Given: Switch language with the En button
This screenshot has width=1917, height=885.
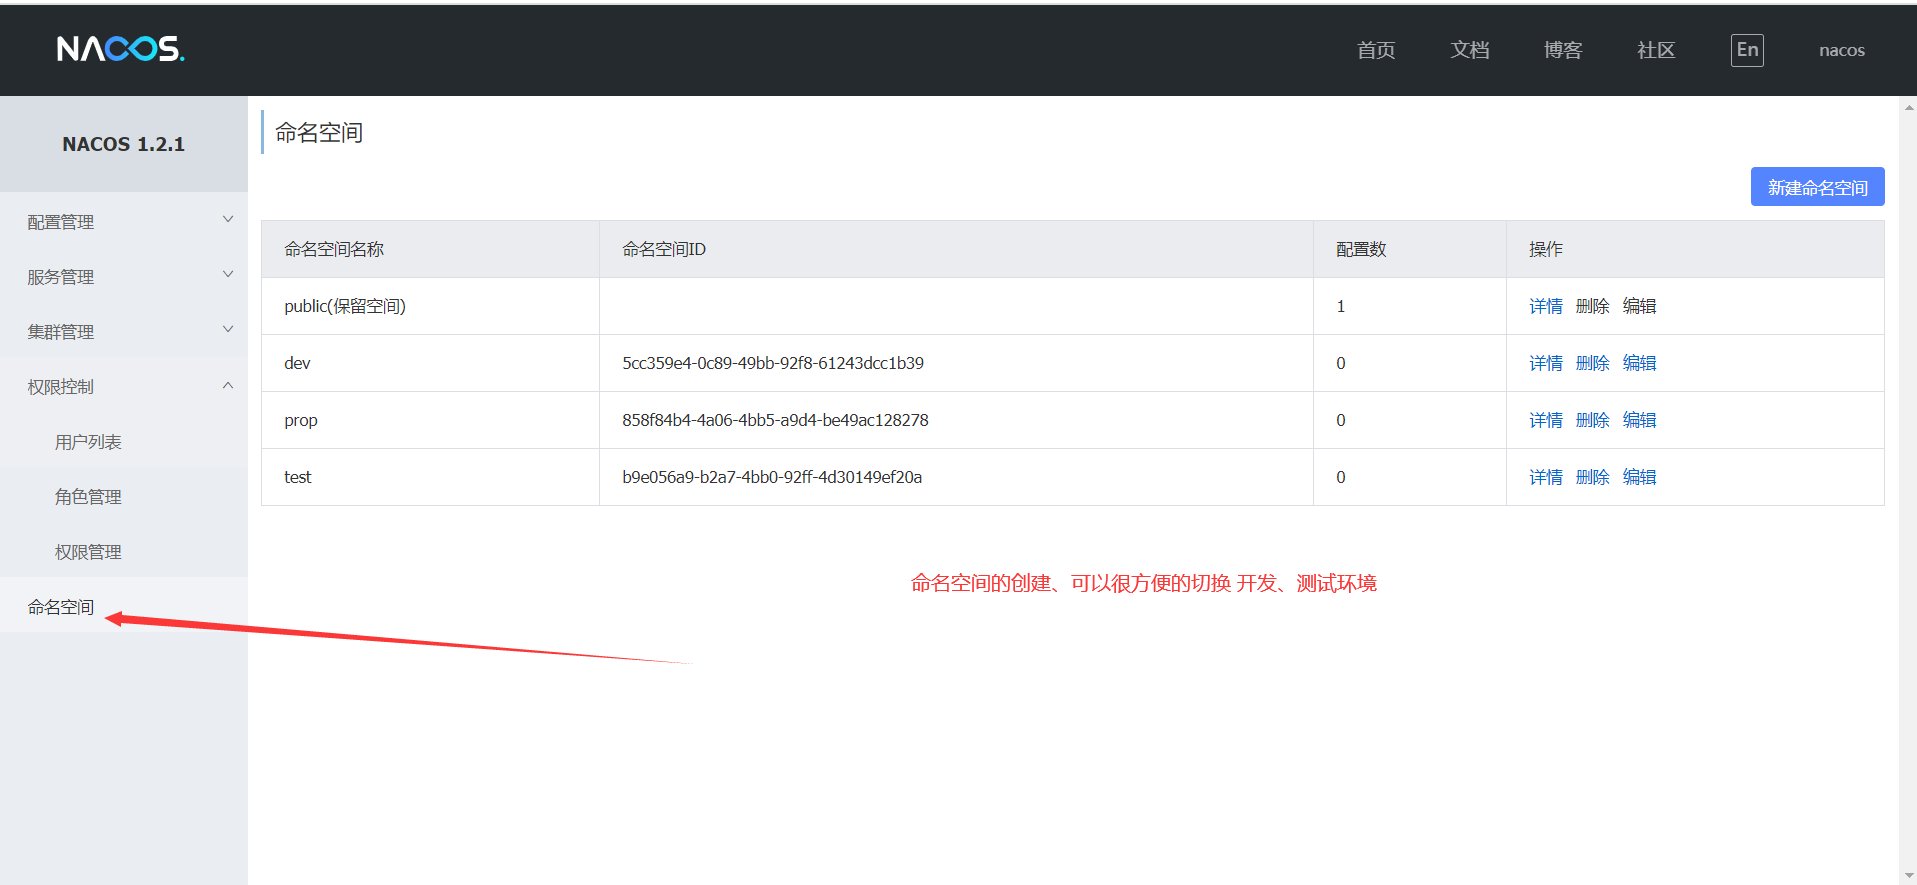Looking at the screenshot, I should [x=1747, y=50].
